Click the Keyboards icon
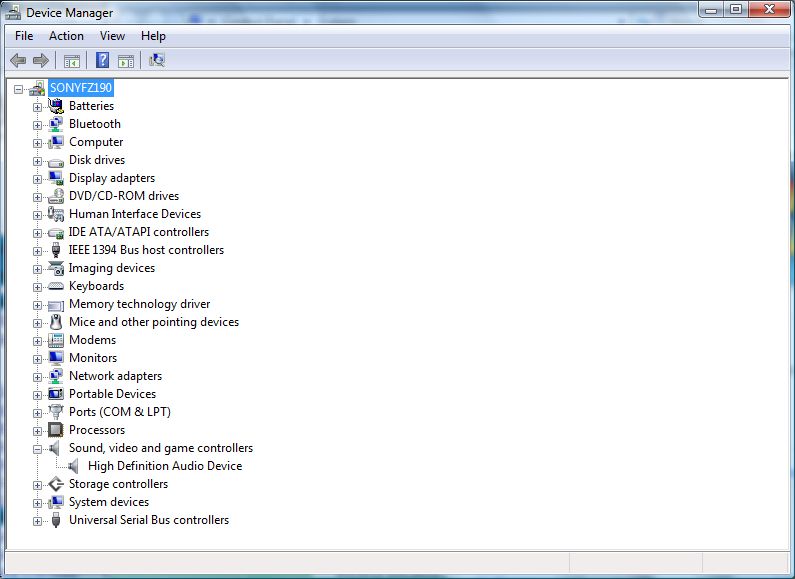This screenshot has height=579, width=795. pos(56,286)
